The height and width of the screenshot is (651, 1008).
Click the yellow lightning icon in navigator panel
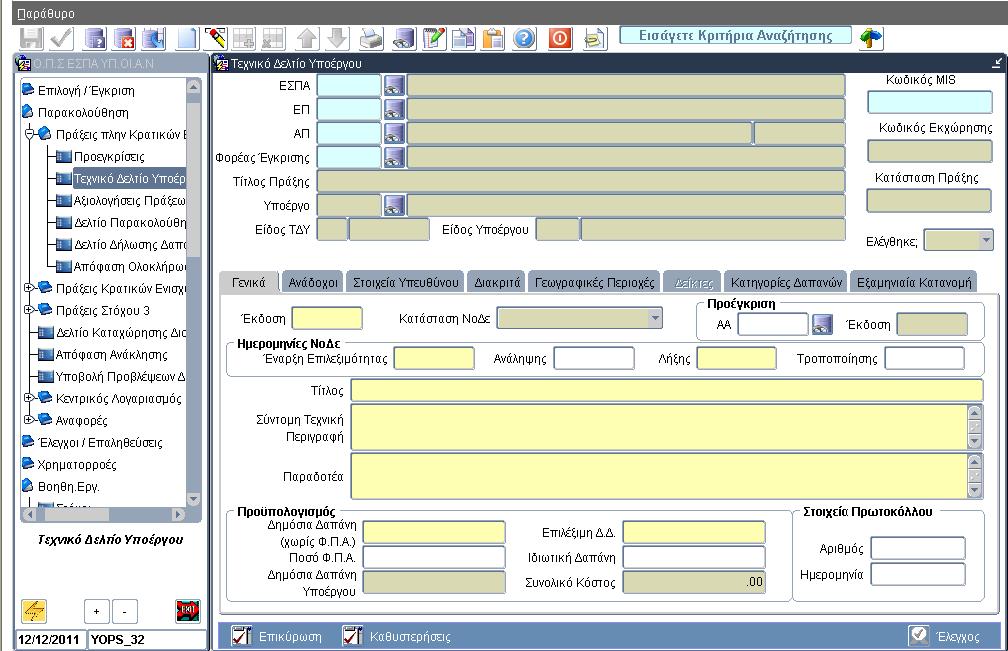tap(33, 611)
